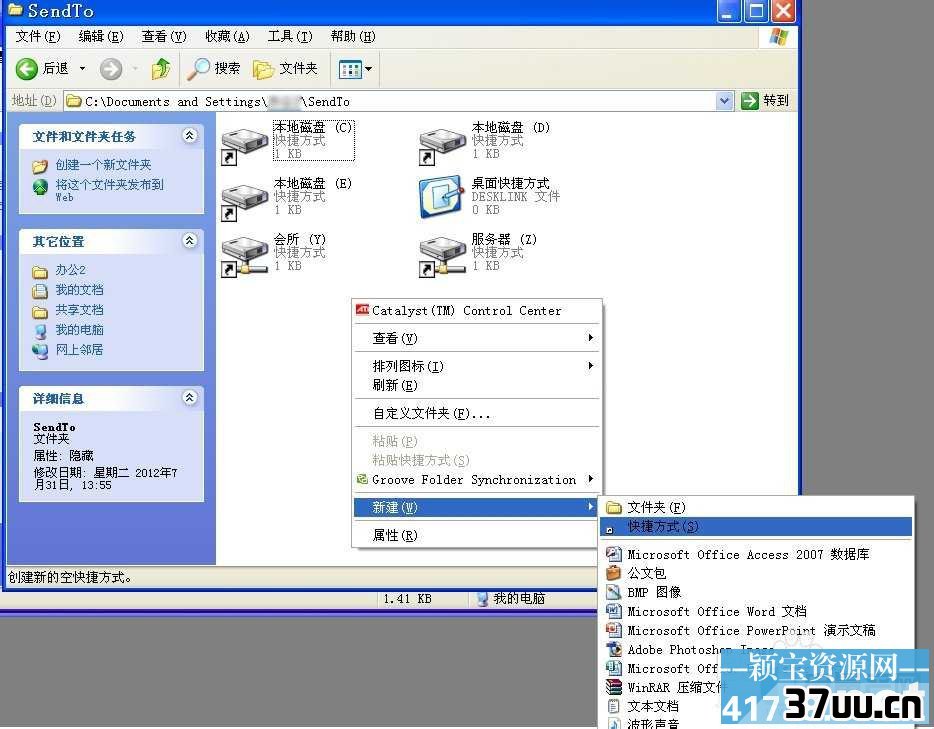934x729 pixels.
Task: Collapse the 详细信息 panel
Action: tap(189, 398)
